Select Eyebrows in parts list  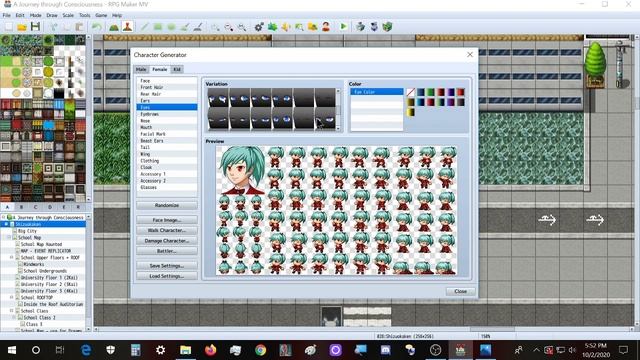pos(167,114)
